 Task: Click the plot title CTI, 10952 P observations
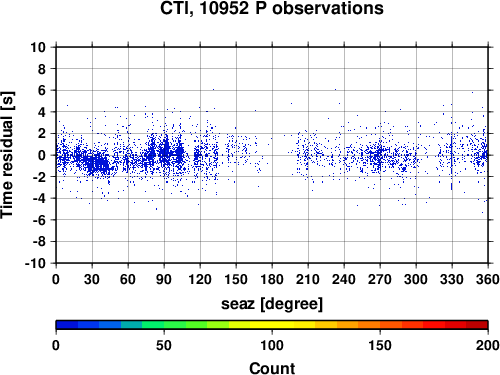click(272, 8)
